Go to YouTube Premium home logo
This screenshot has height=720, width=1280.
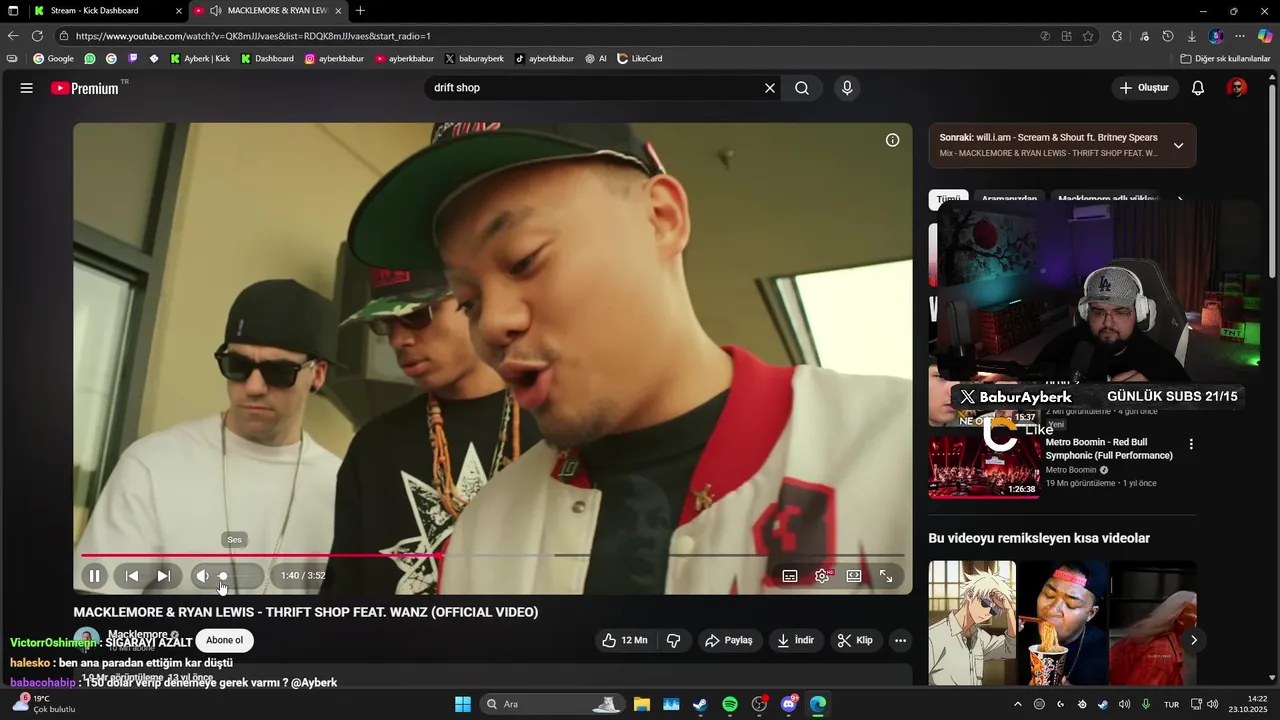point(85,88)
